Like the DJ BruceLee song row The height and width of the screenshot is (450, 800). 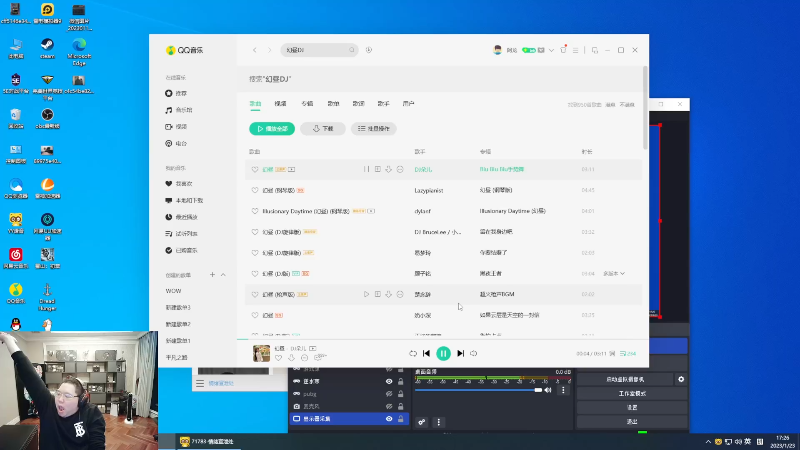click(255, 232)
